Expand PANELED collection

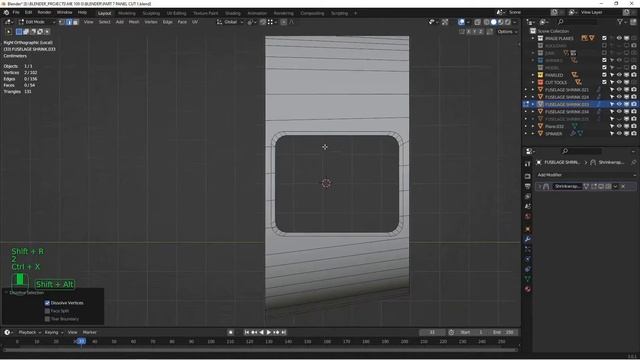[x=533, y=75]
